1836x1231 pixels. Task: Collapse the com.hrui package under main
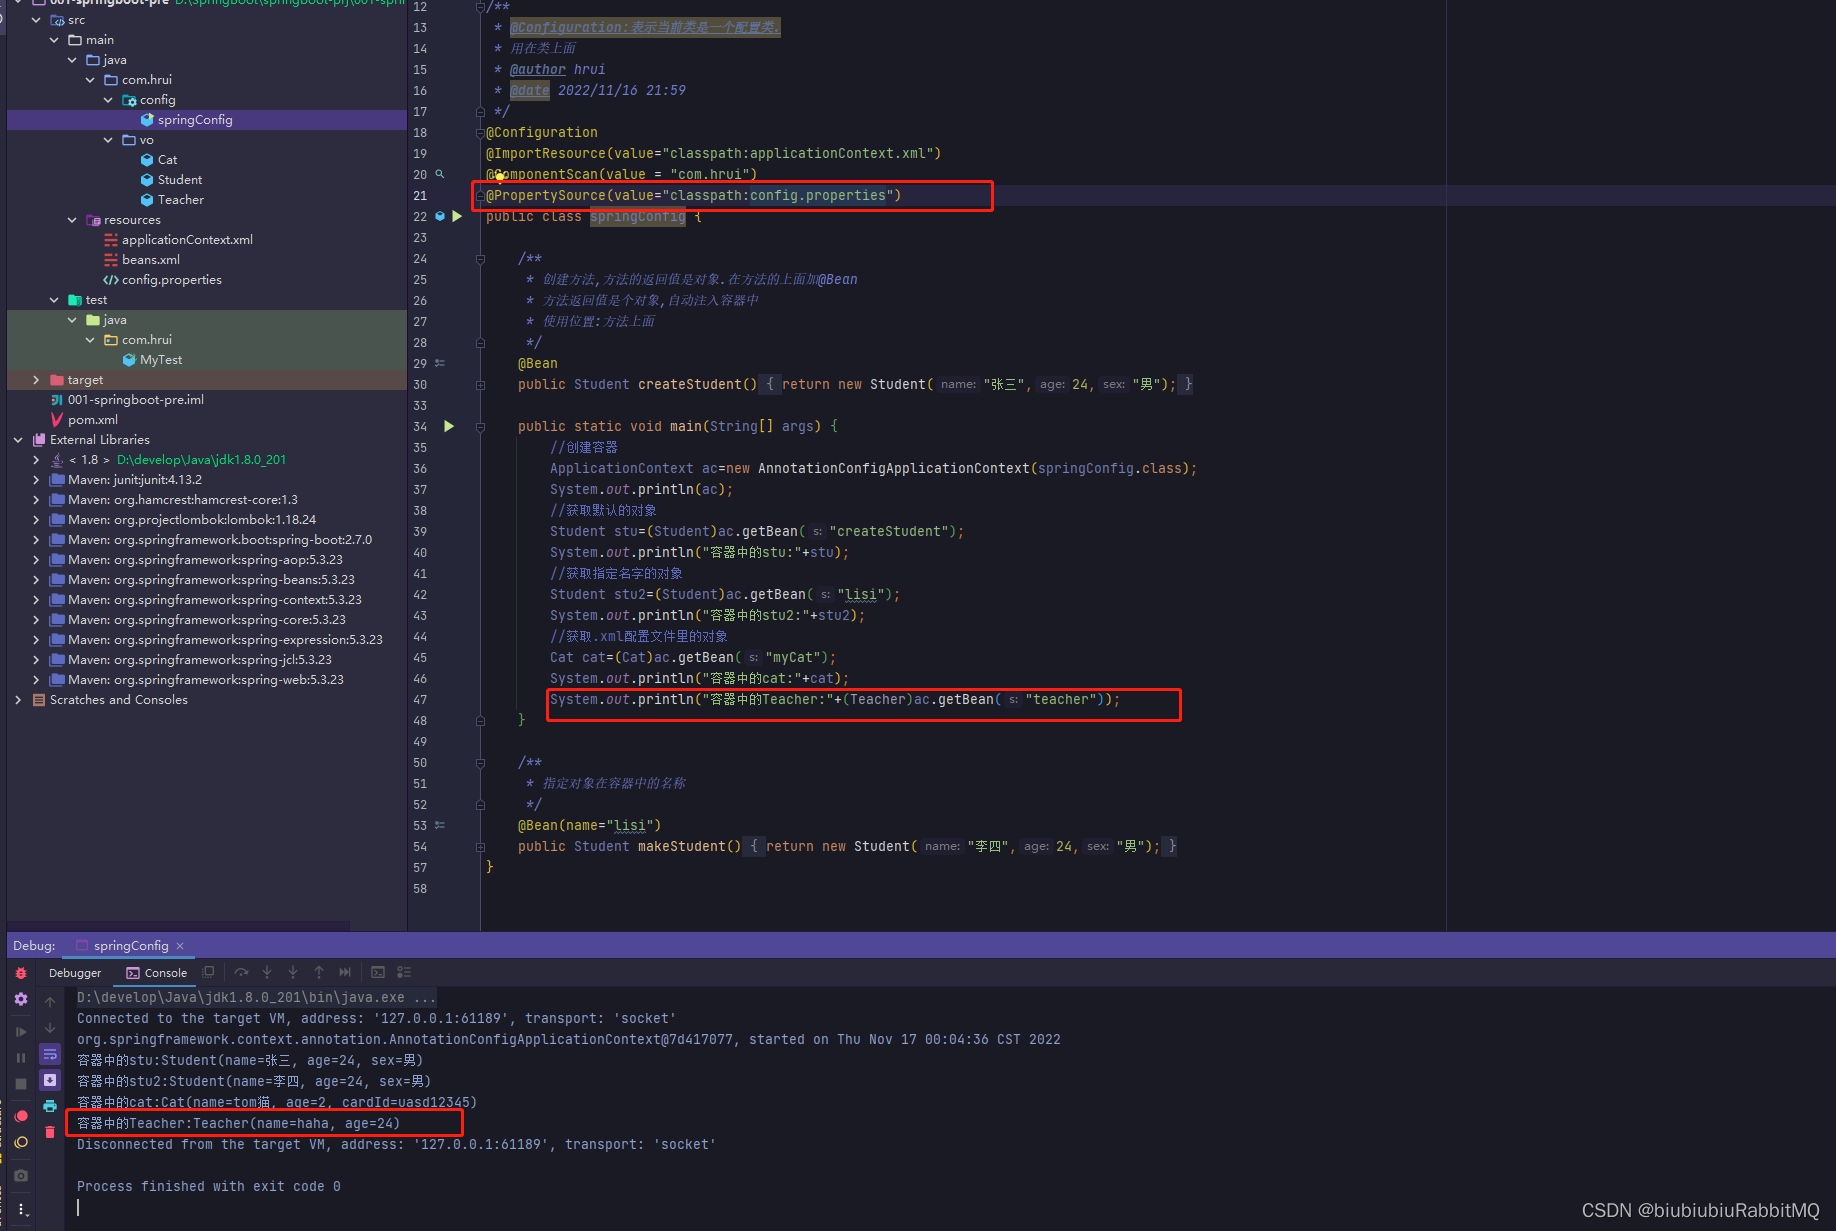(x=90, y=80)
